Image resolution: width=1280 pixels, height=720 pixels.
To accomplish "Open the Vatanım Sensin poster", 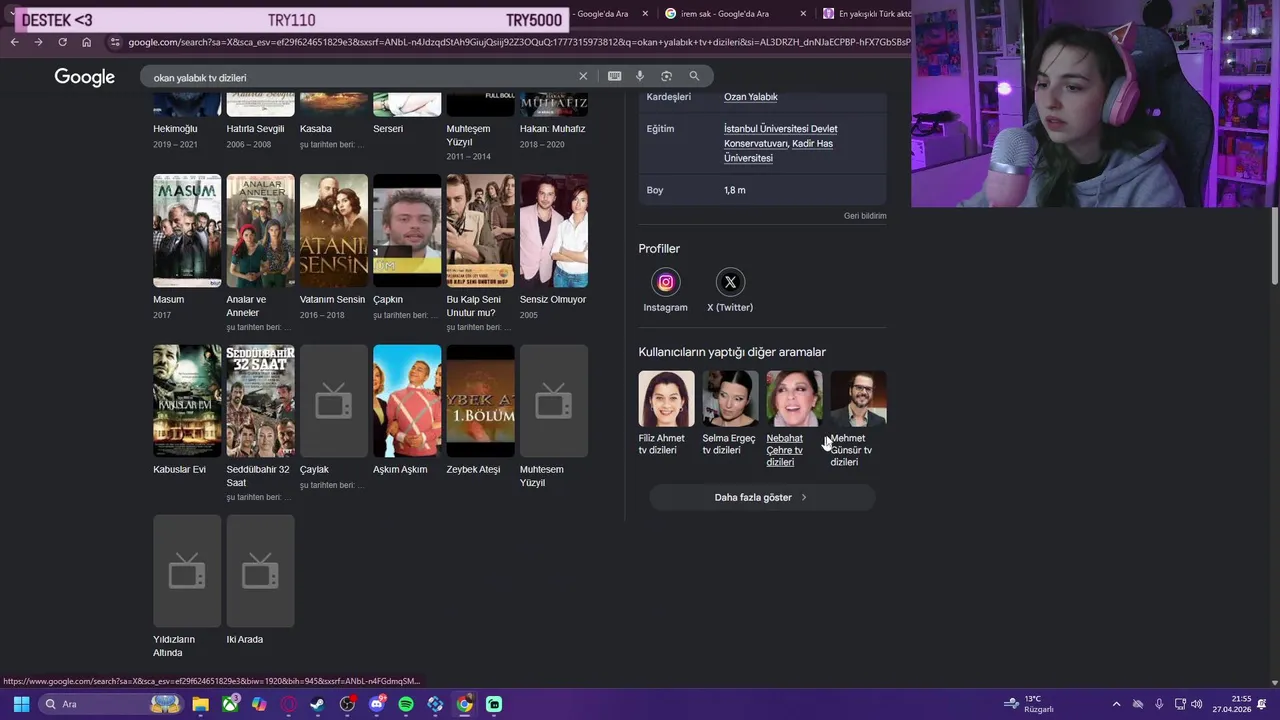I will coord(334,231).
